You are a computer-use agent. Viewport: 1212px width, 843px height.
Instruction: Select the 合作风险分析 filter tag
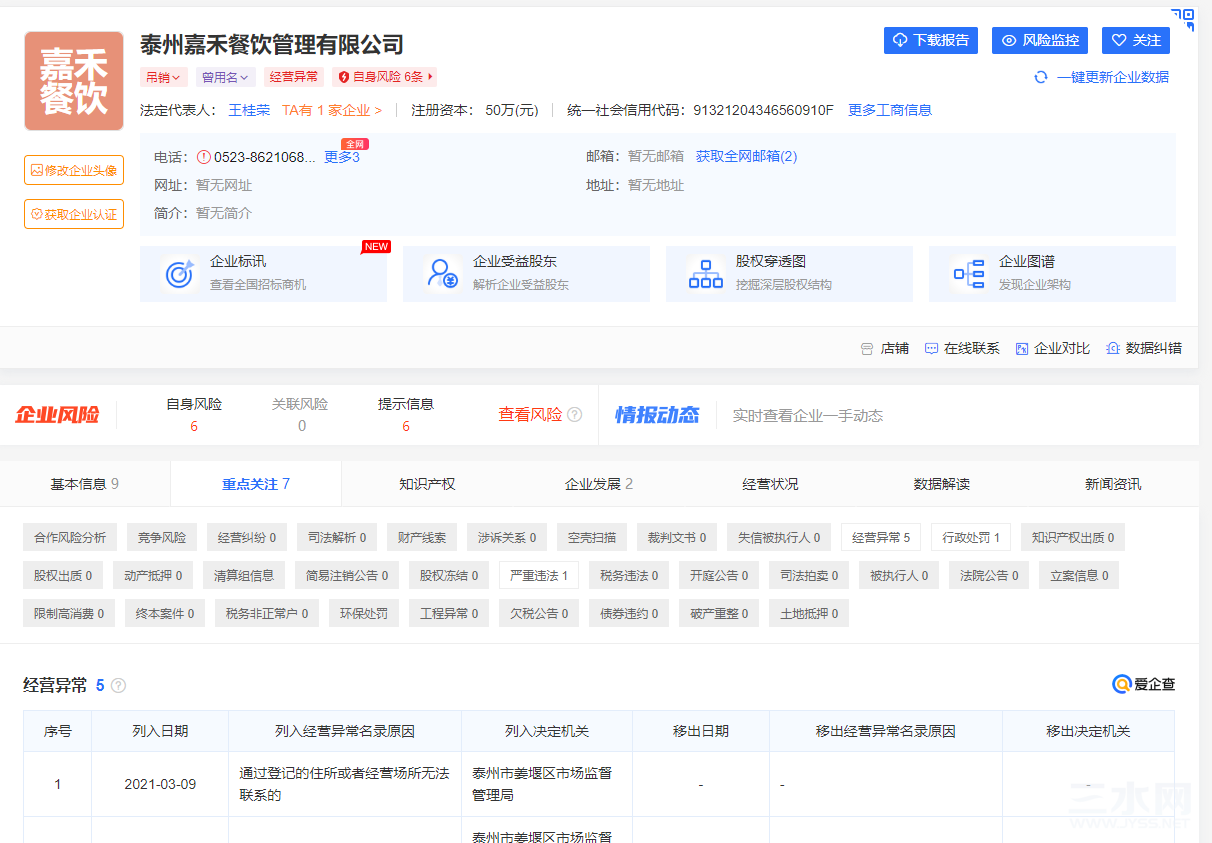[x=70, y=537]
